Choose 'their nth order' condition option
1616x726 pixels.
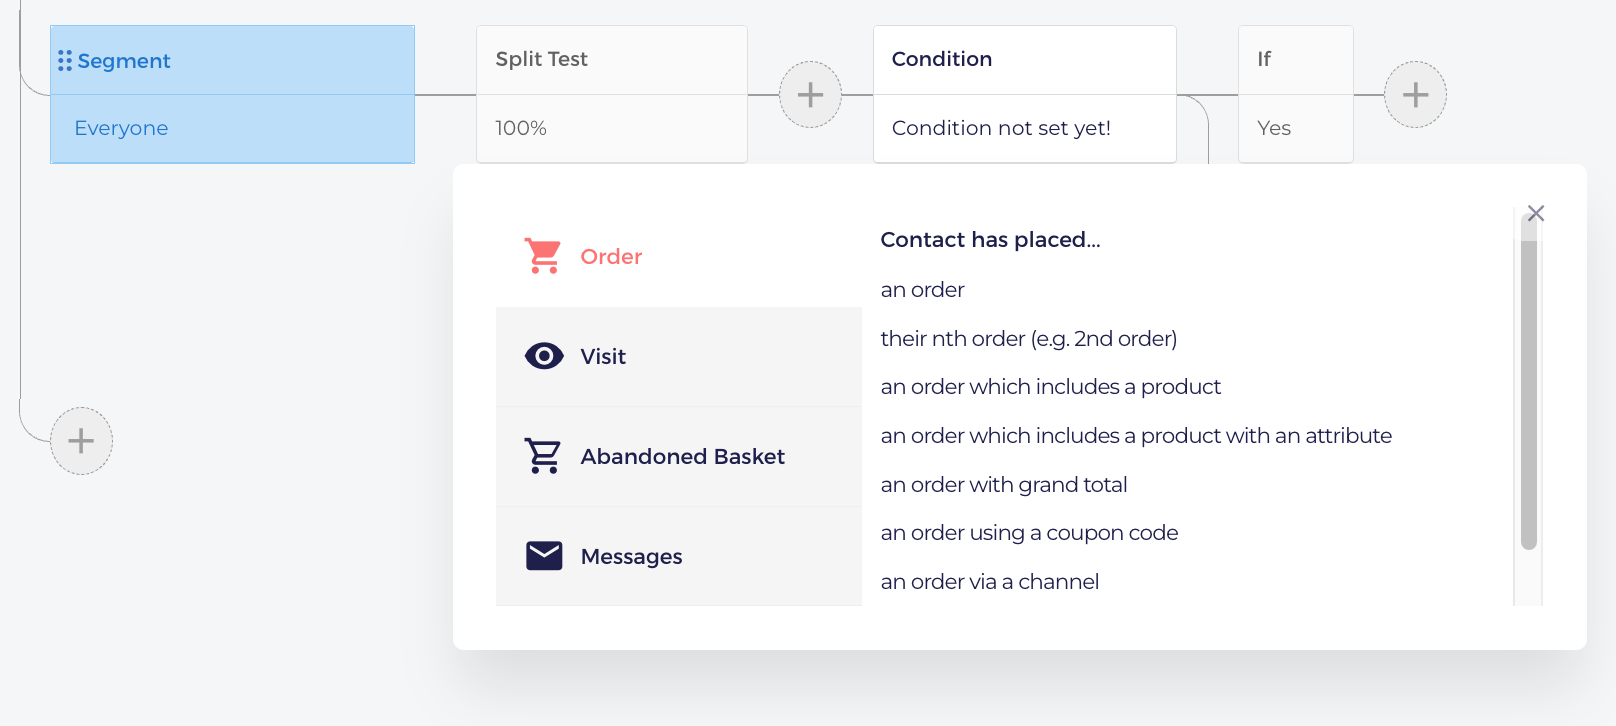(x=1028, y=339)
